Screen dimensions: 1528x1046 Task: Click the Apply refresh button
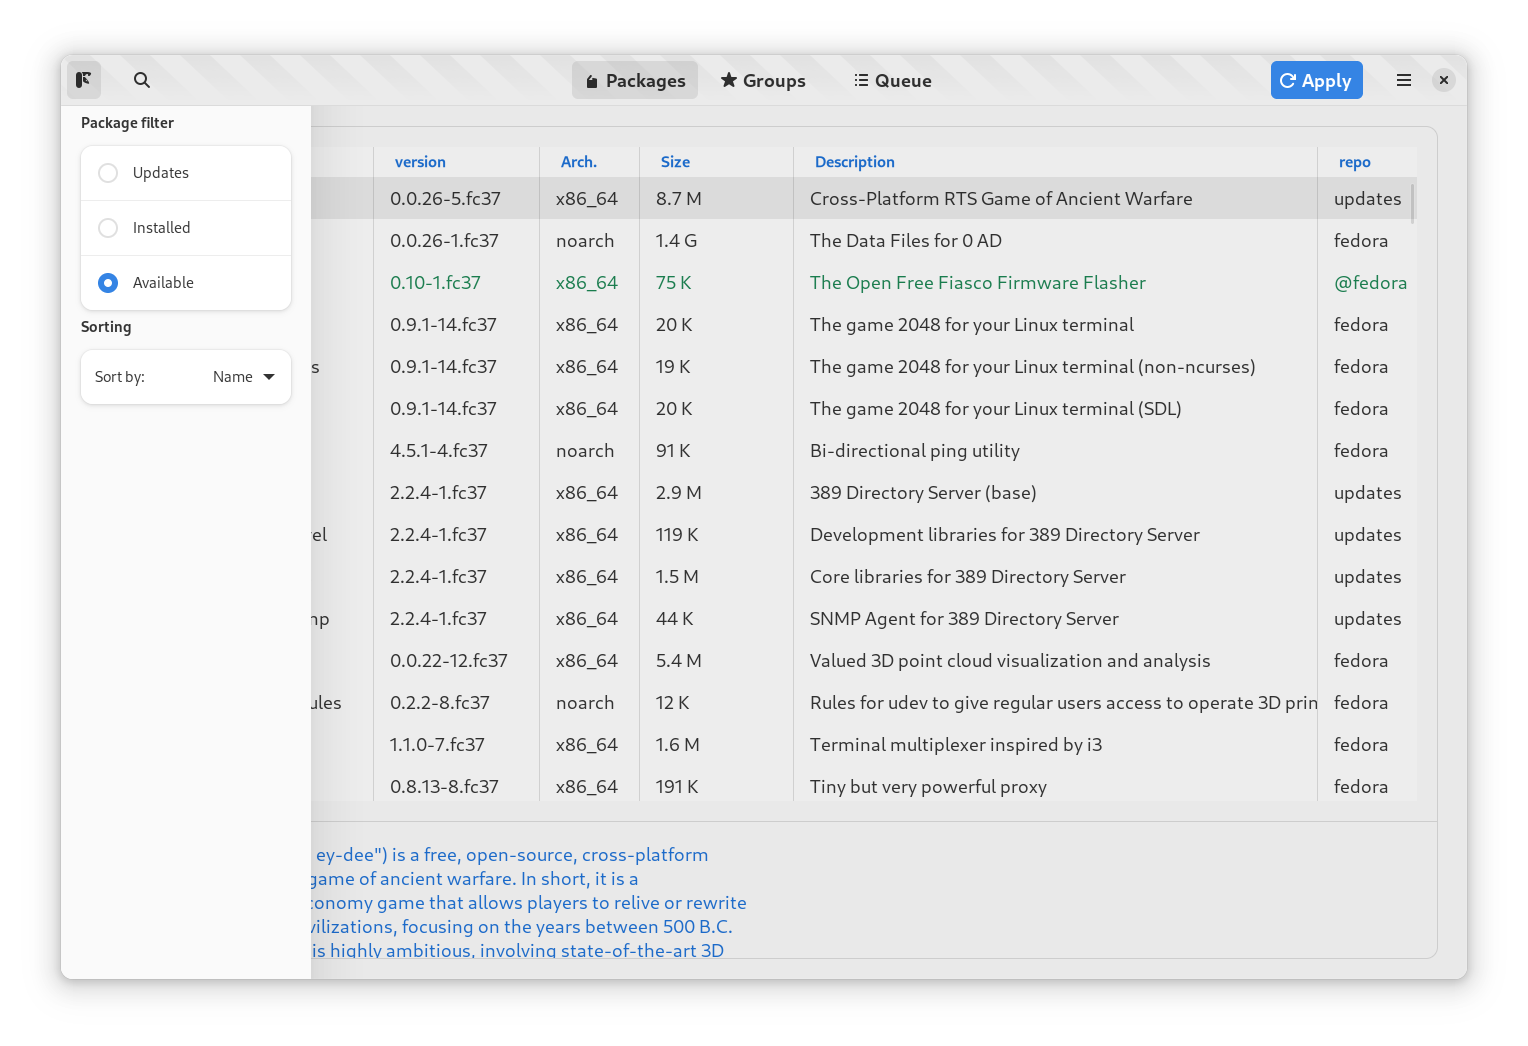1317,80
